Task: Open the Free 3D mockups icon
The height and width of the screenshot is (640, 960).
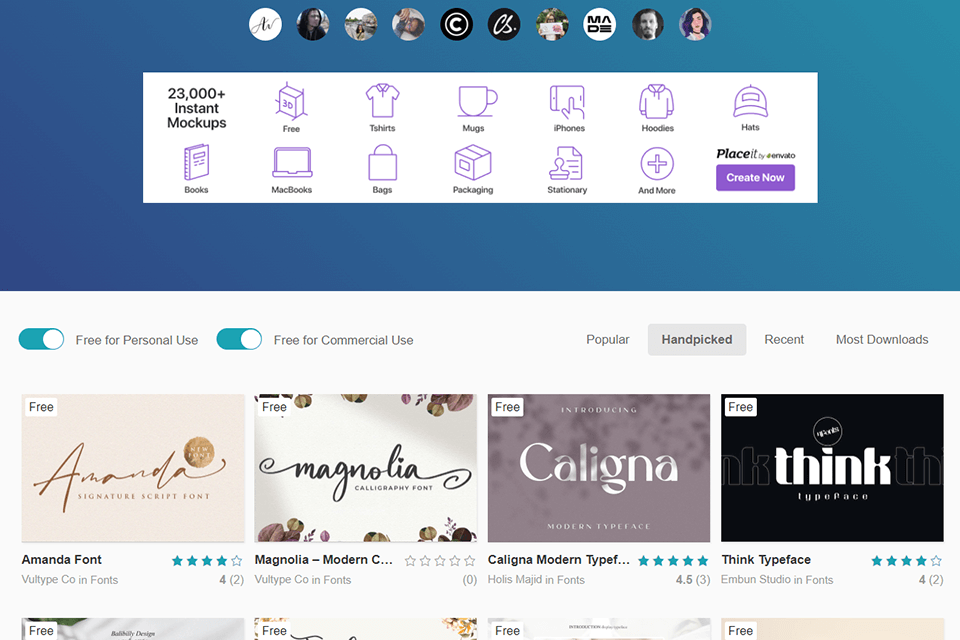Action: (291, 101)
